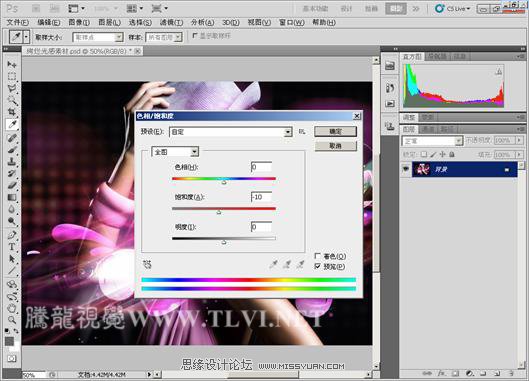Select the Pen tool

pyautogui.click(x=12, y=235)
